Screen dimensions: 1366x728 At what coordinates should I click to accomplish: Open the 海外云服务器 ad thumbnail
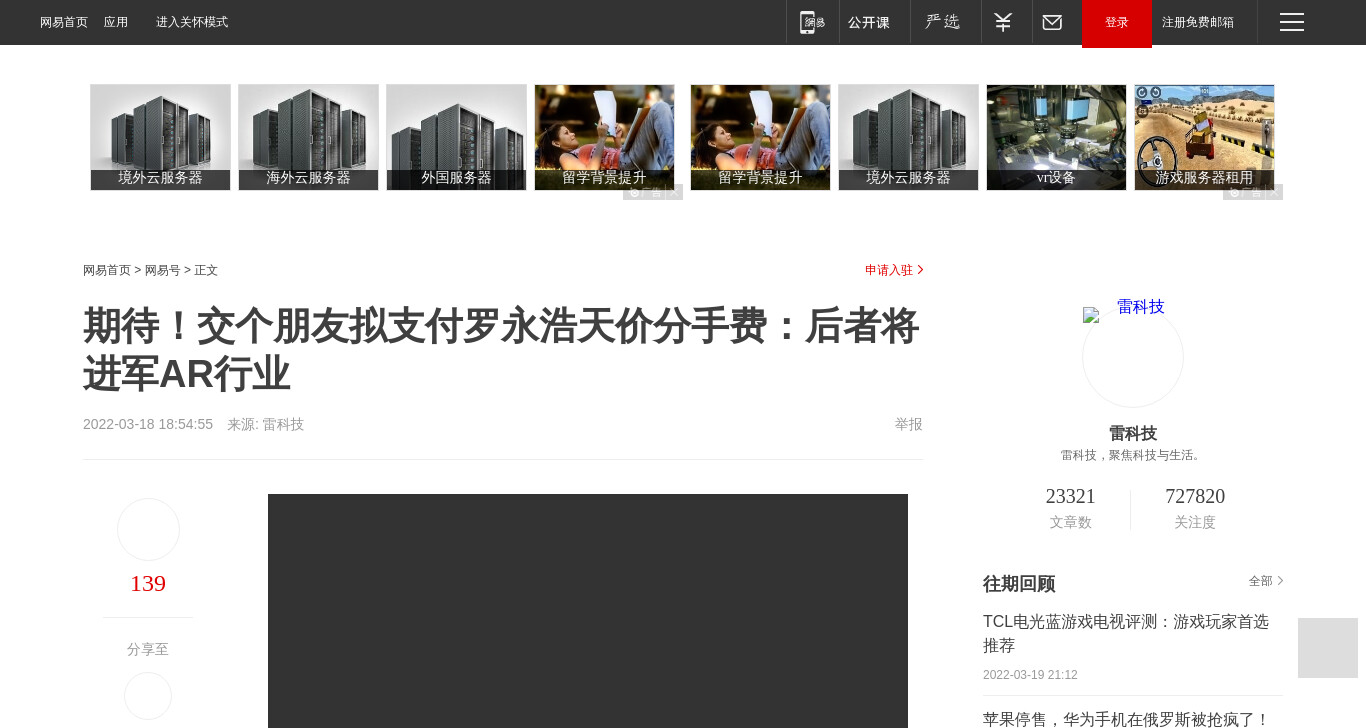308,137
